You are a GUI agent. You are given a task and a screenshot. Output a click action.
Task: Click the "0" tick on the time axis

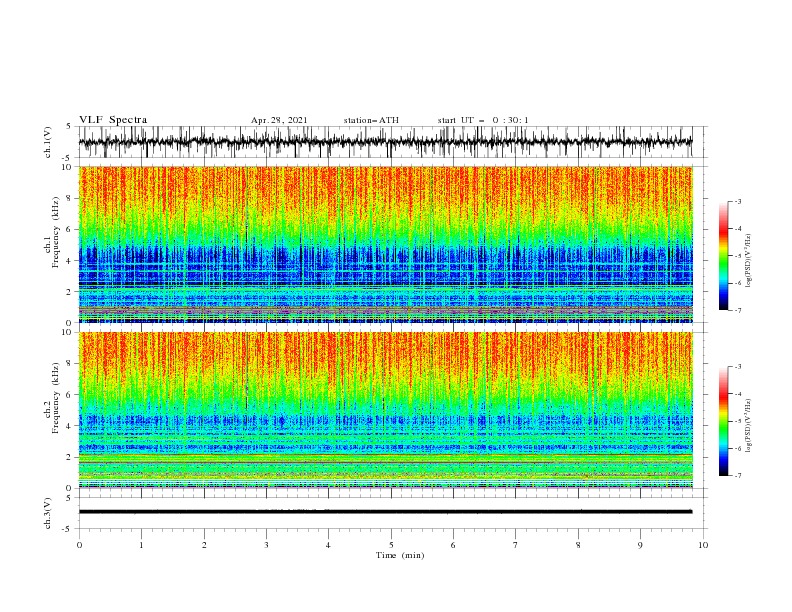pos(79,545)
